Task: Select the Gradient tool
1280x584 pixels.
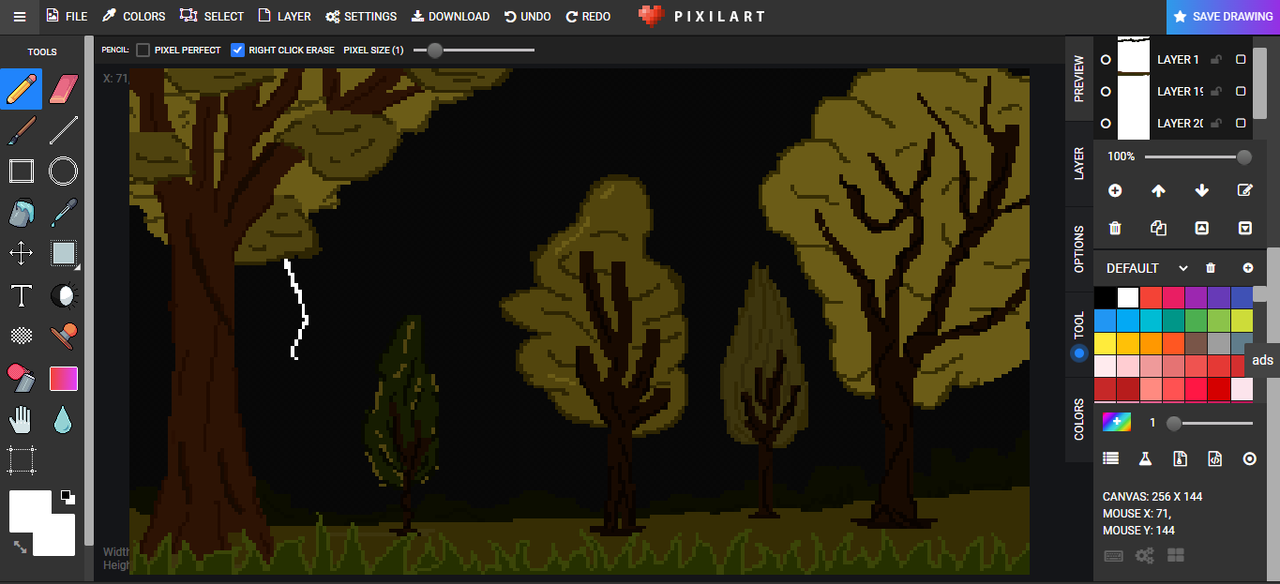Action: pyautogui.click(x=63, y=379)
